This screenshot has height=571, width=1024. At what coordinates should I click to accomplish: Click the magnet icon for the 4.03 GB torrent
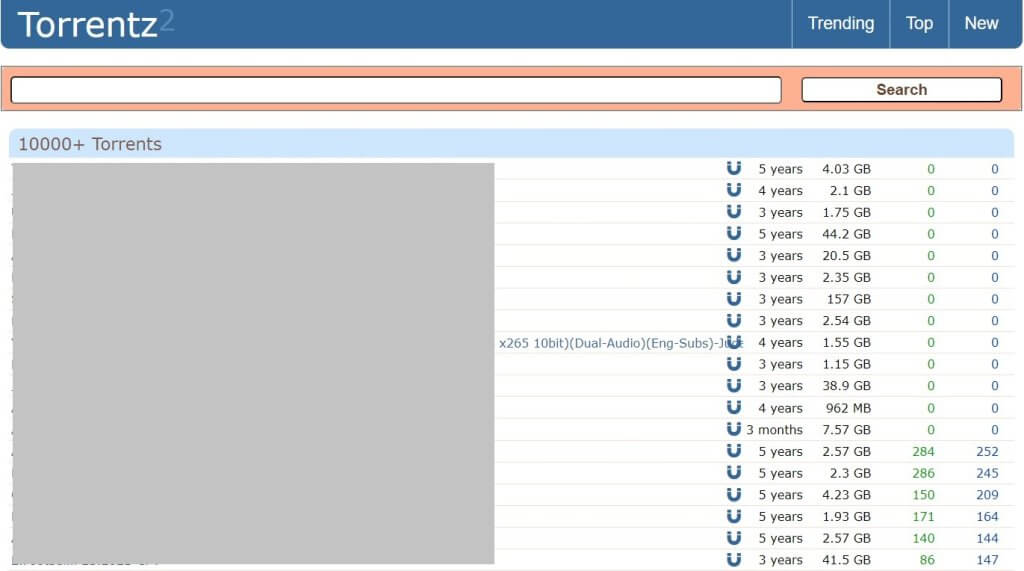(734, 169)
